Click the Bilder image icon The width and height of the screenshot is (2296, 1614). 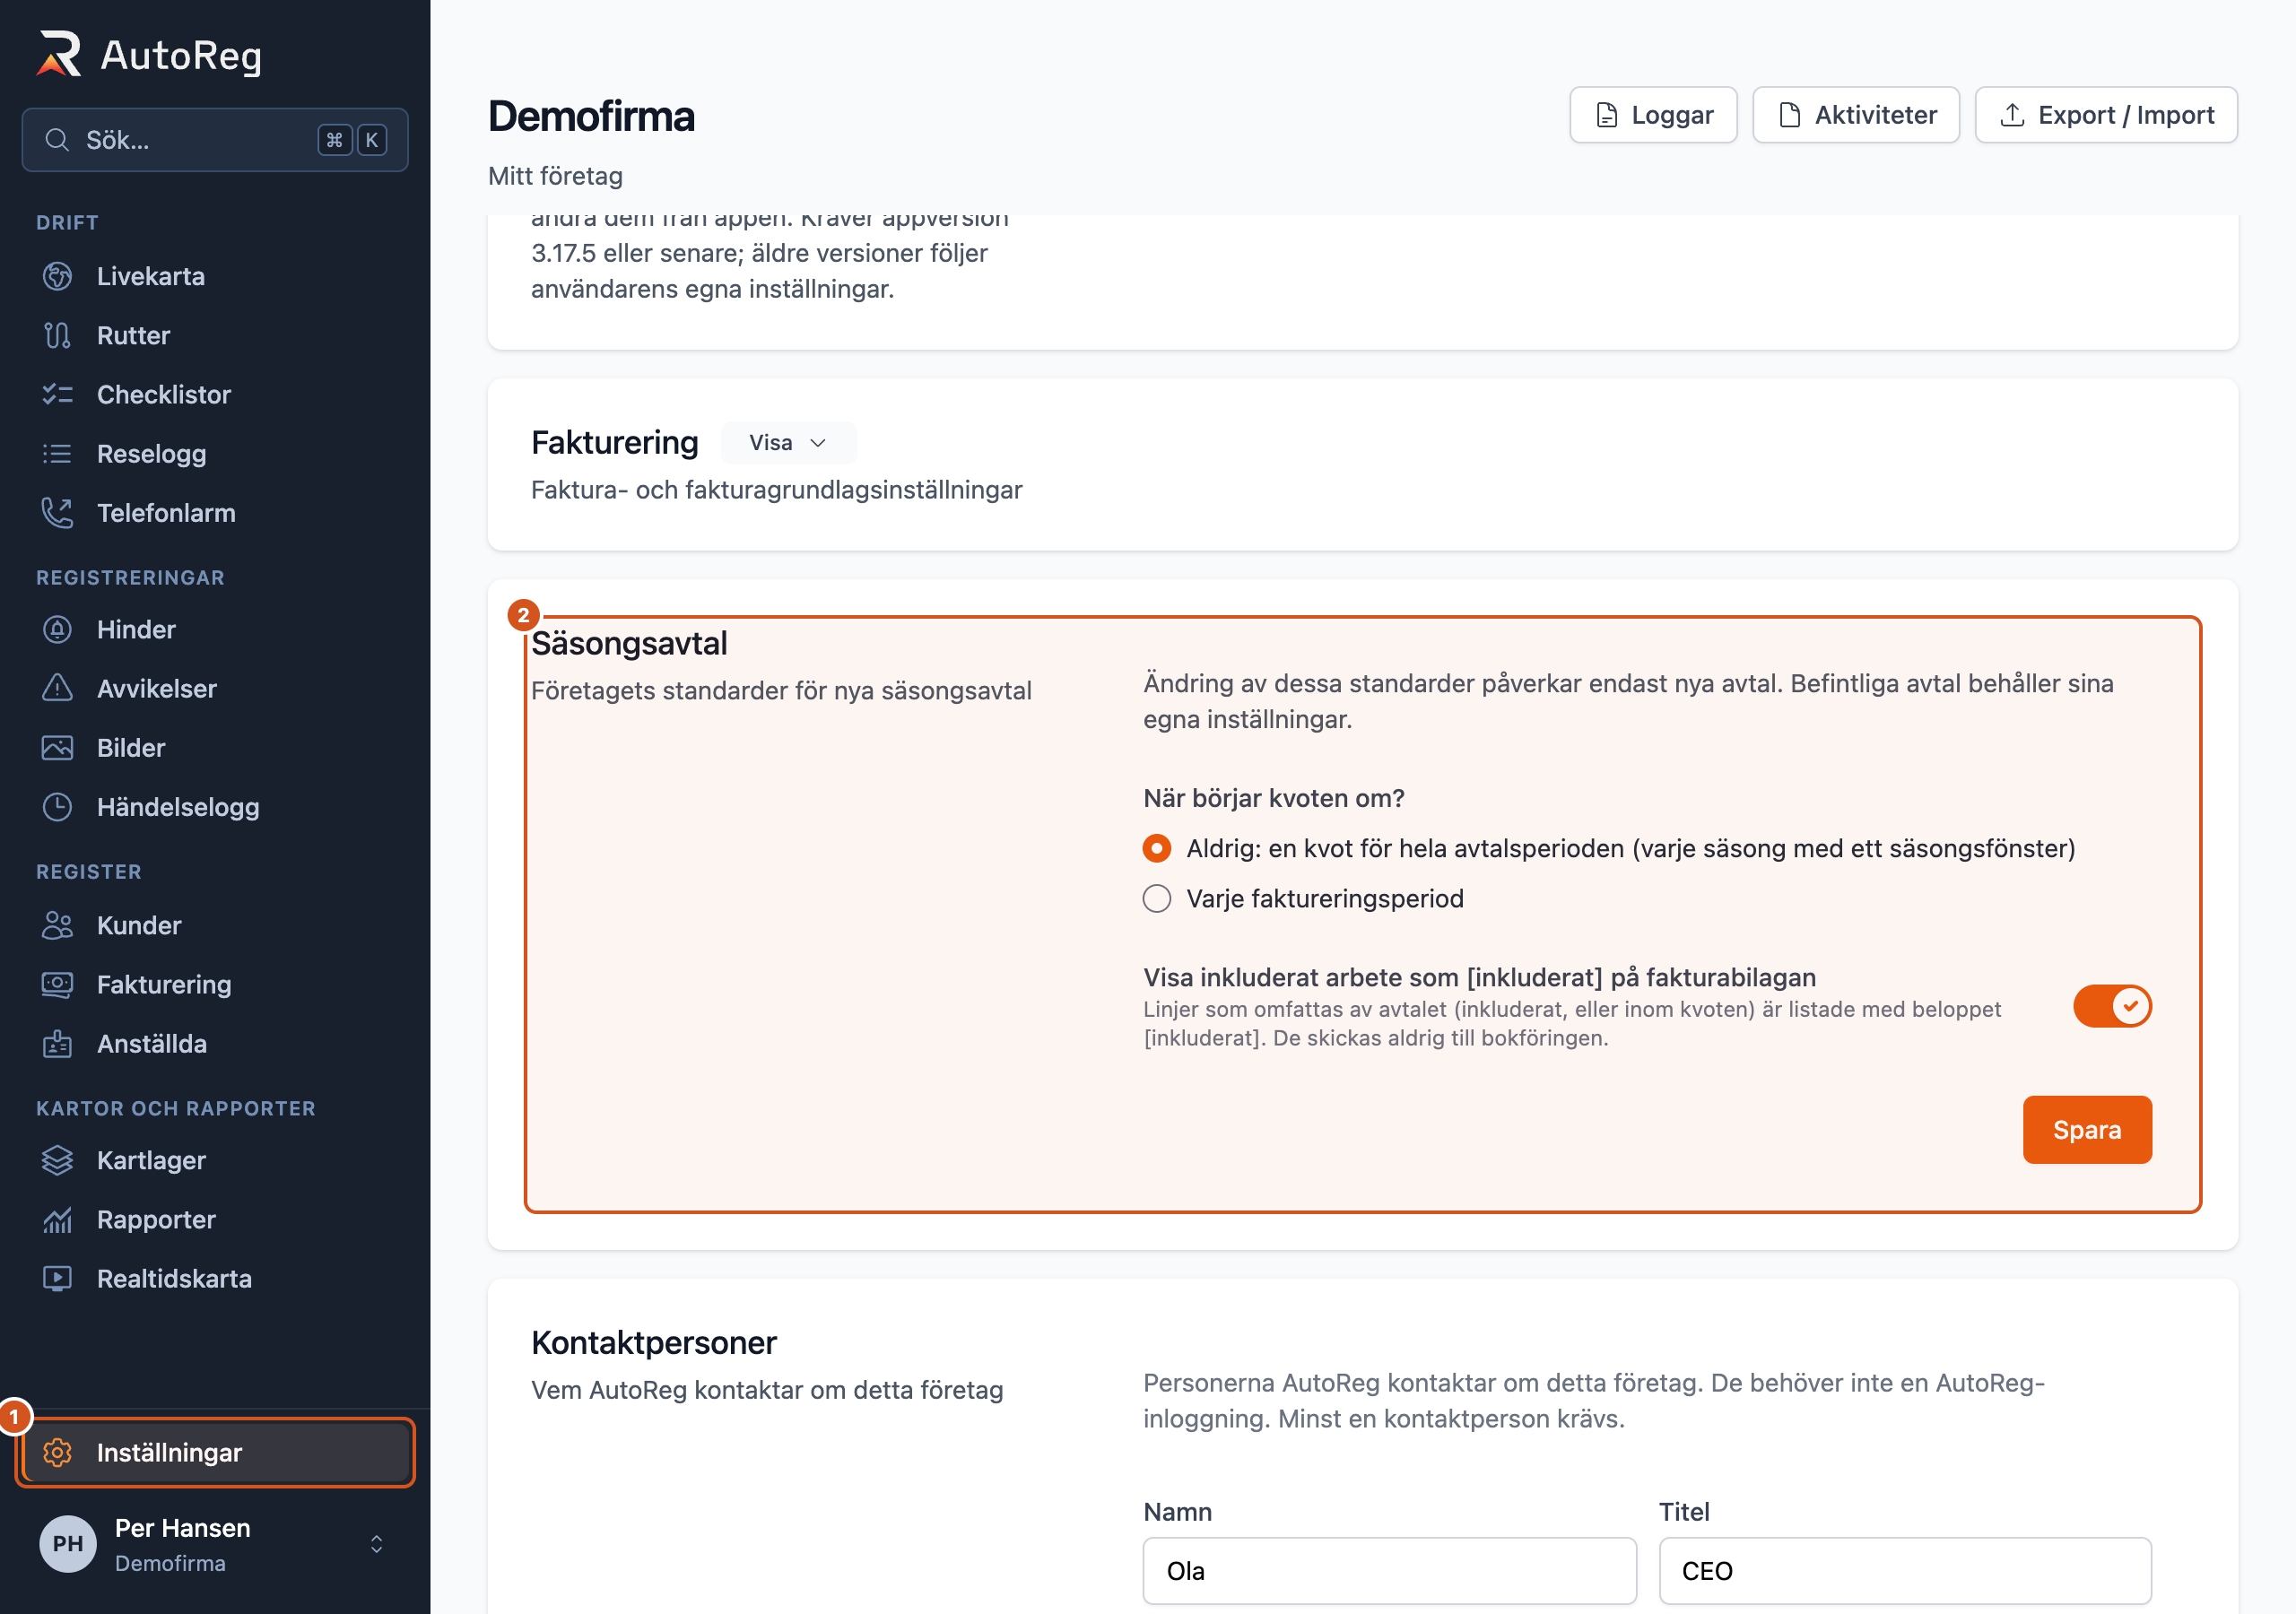(57, 748)
